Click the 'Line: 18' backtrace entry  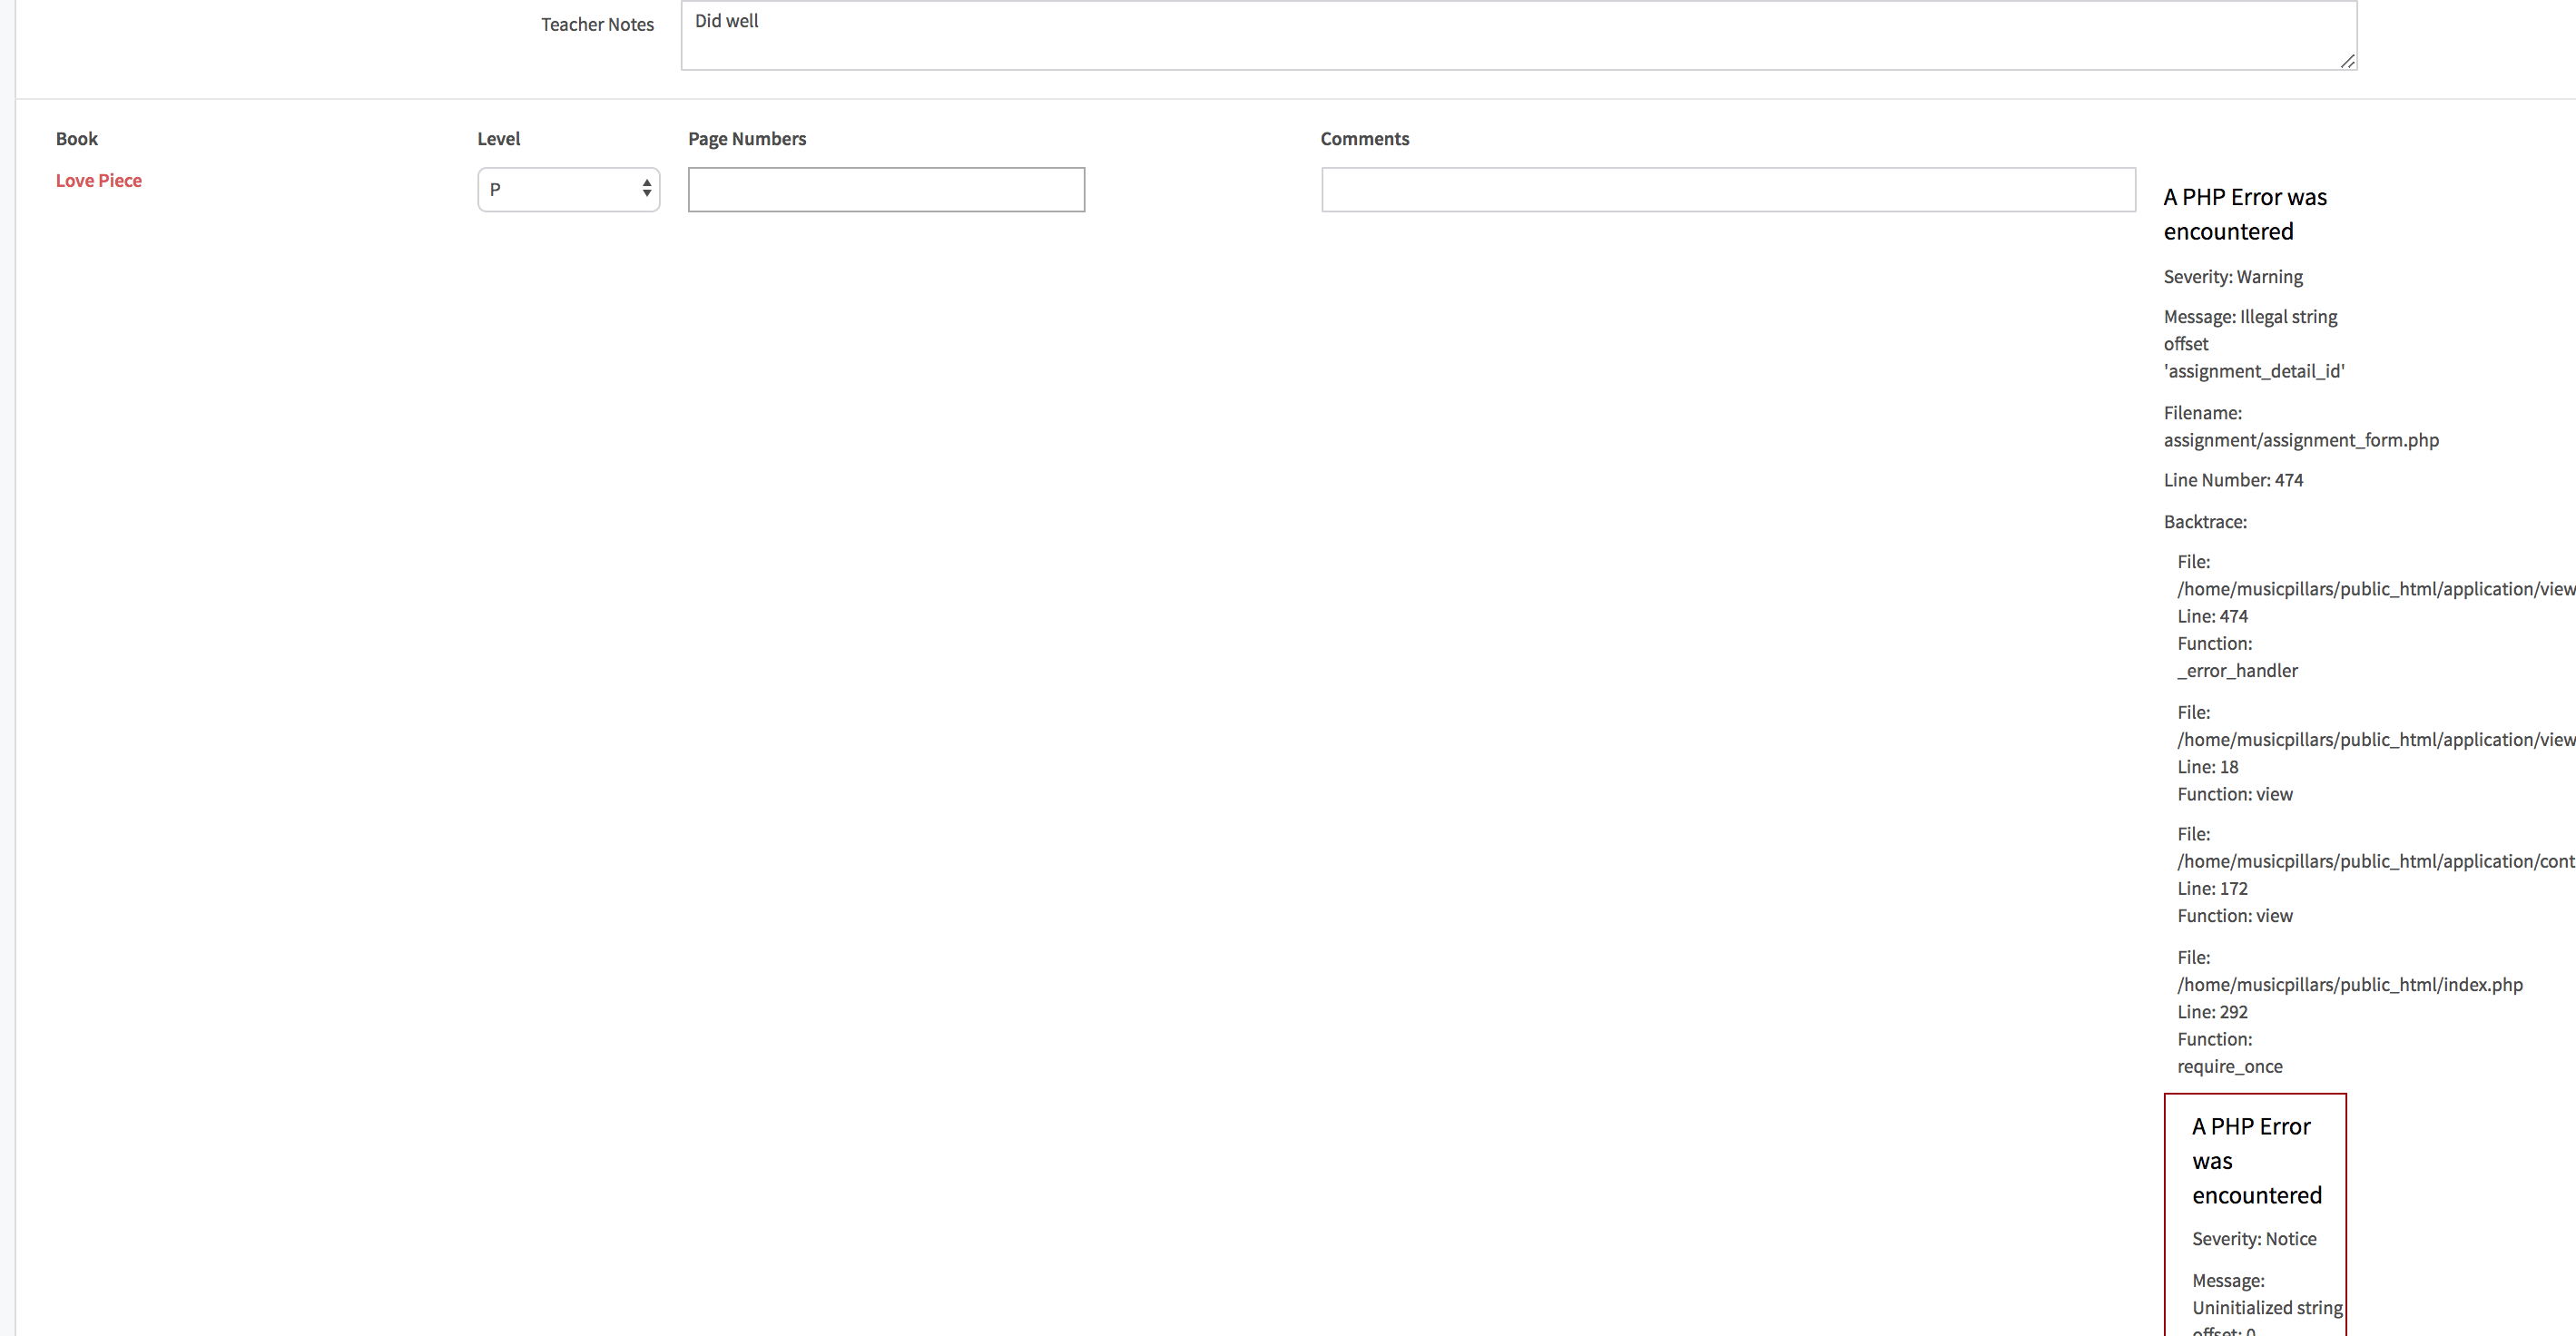point(2208,766)
